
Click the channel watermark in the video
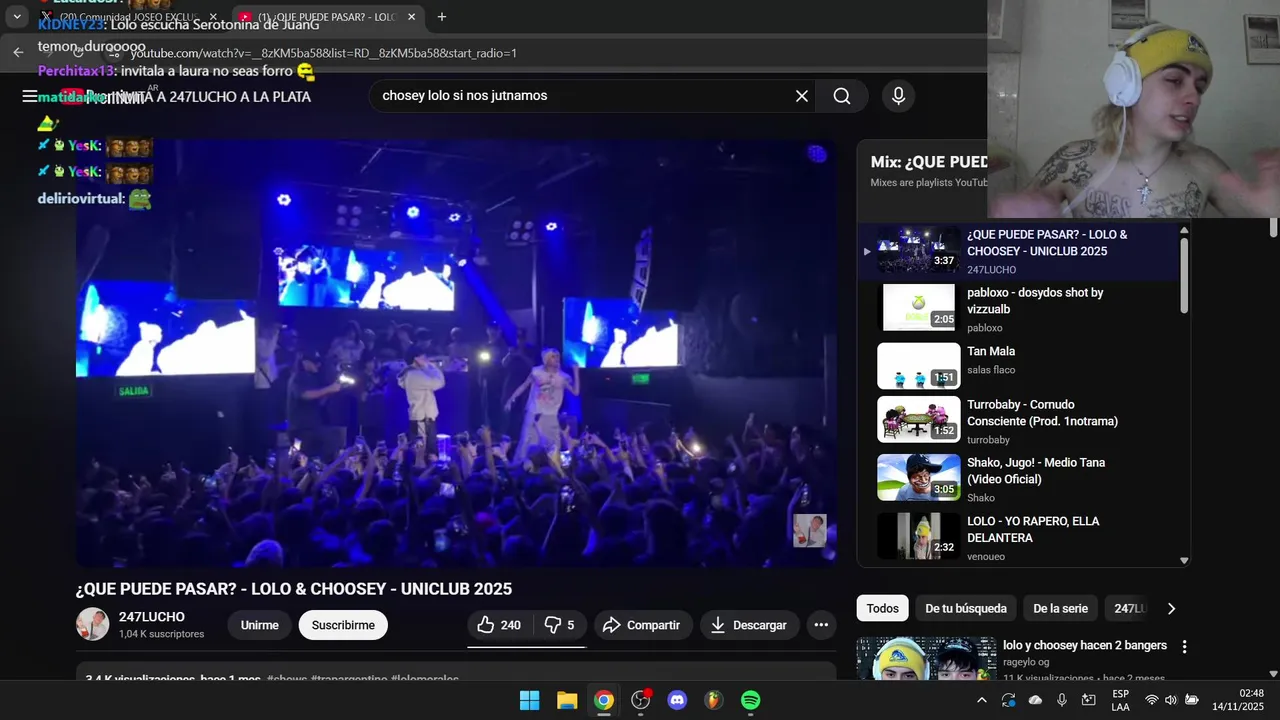click(810, 531)
